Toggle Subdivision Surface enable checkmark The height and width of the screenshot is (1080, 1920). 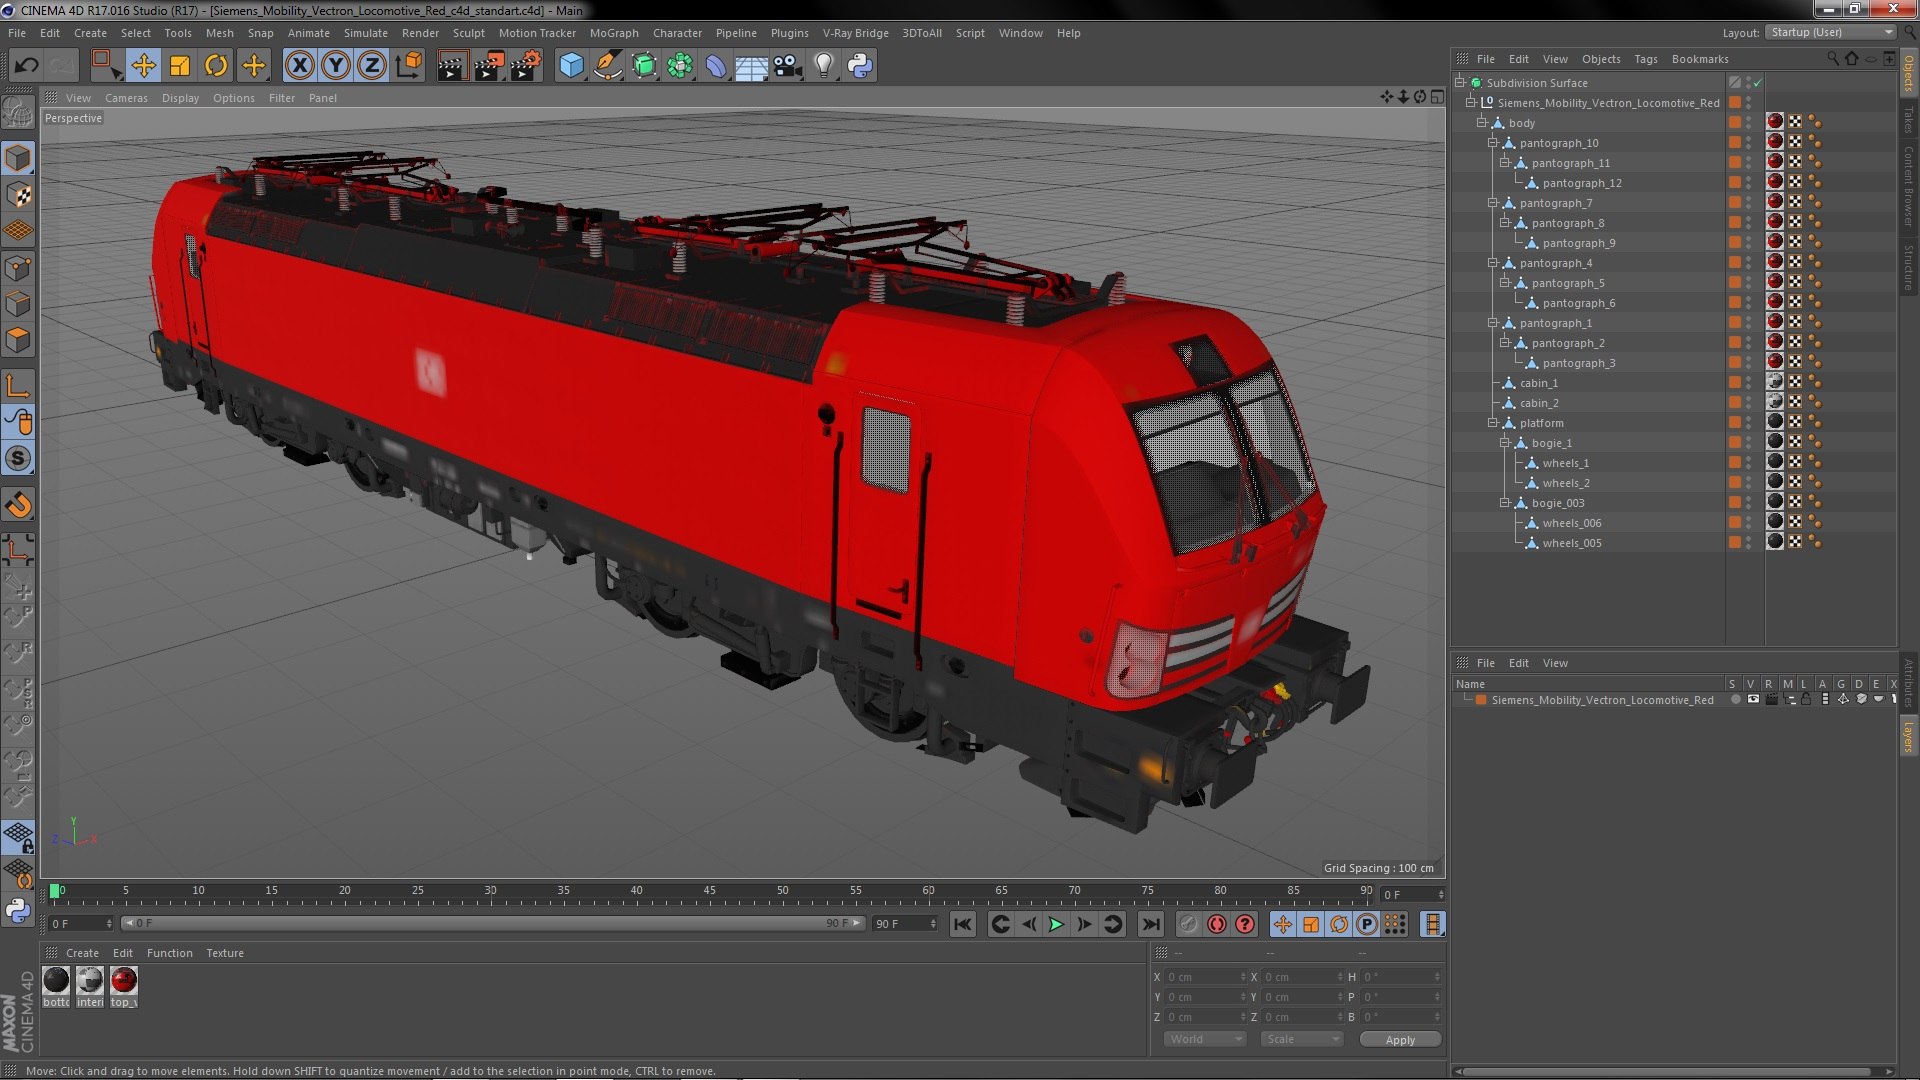pos(1758,83)
